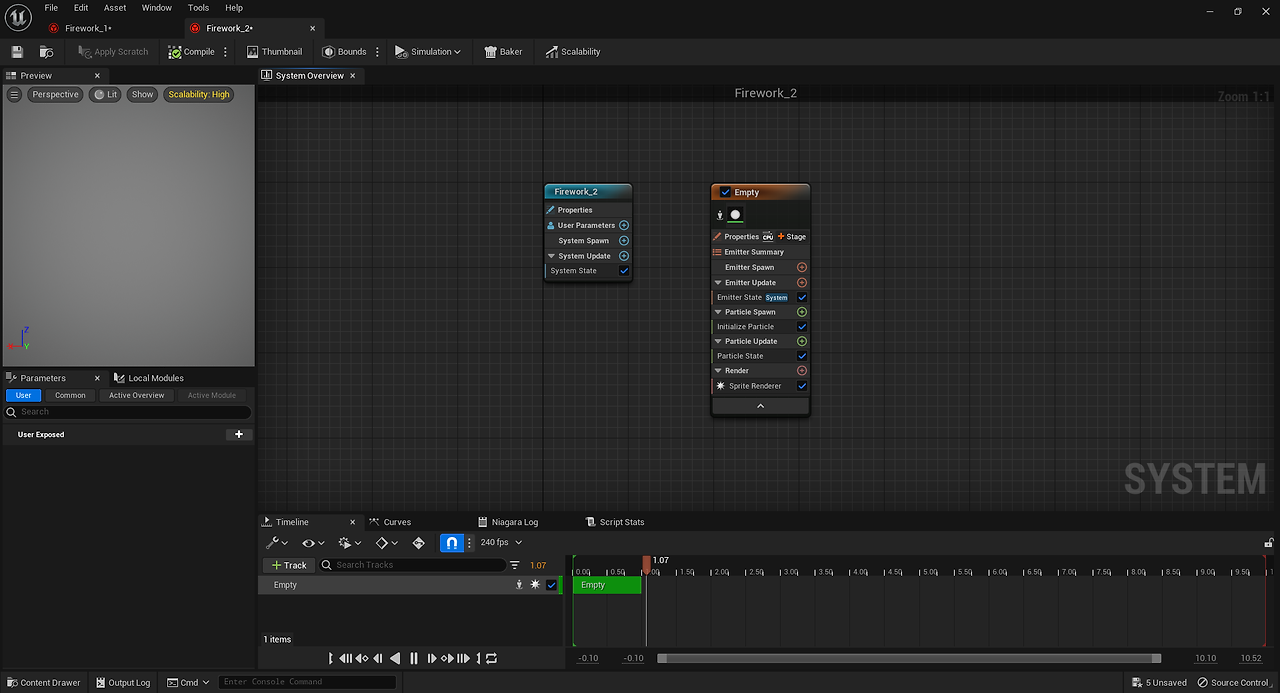Collapse the Empty emitter node
This screenshot has width=1280, height=693.
point(760,406)
